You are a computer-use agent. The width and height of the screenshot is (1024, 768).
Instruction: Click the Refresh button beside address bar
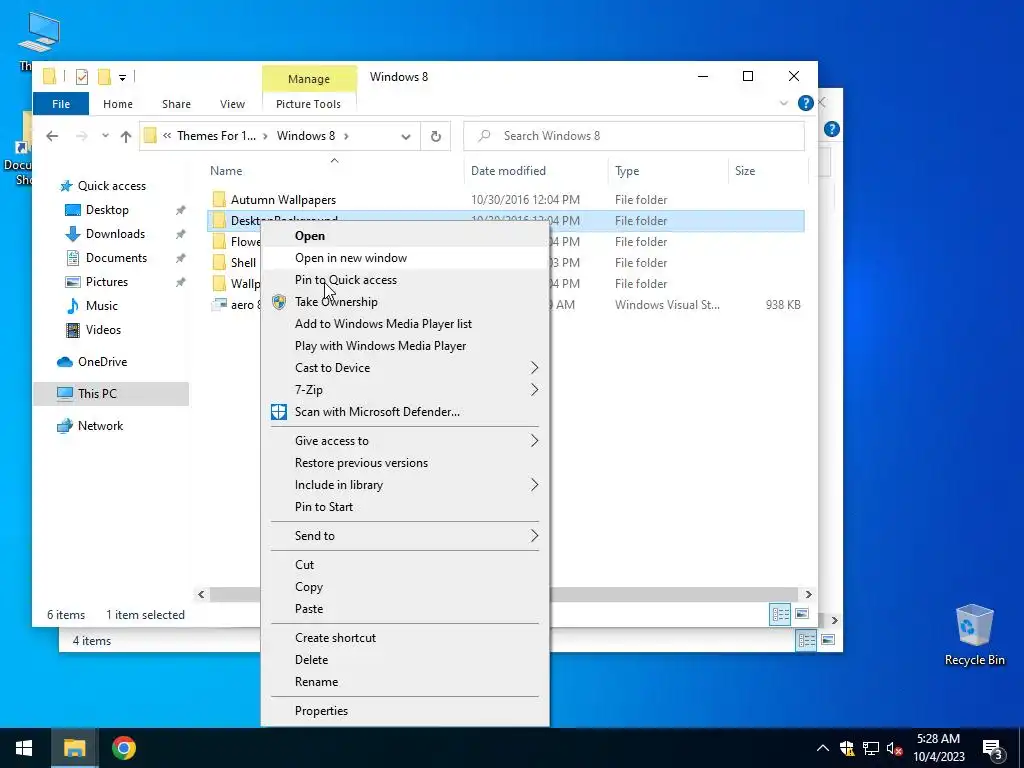[436, 136]
